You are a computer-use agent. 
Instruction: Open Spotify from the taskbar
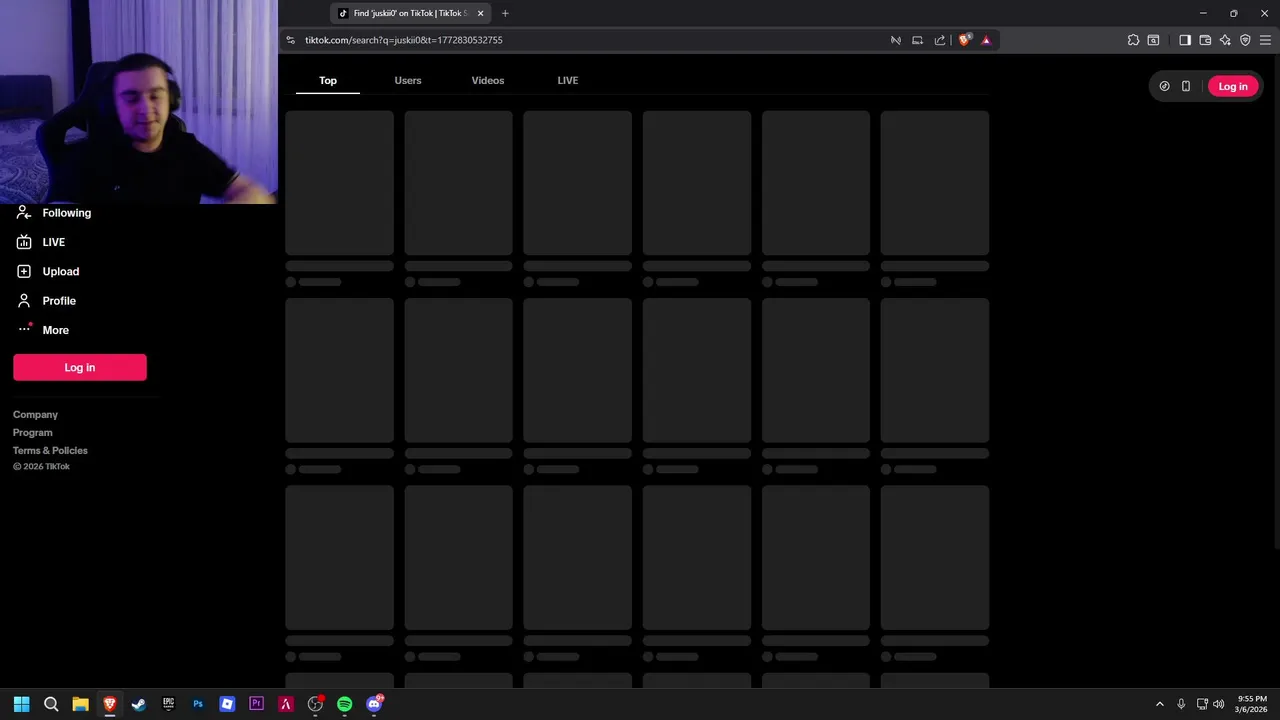point(344,704)
